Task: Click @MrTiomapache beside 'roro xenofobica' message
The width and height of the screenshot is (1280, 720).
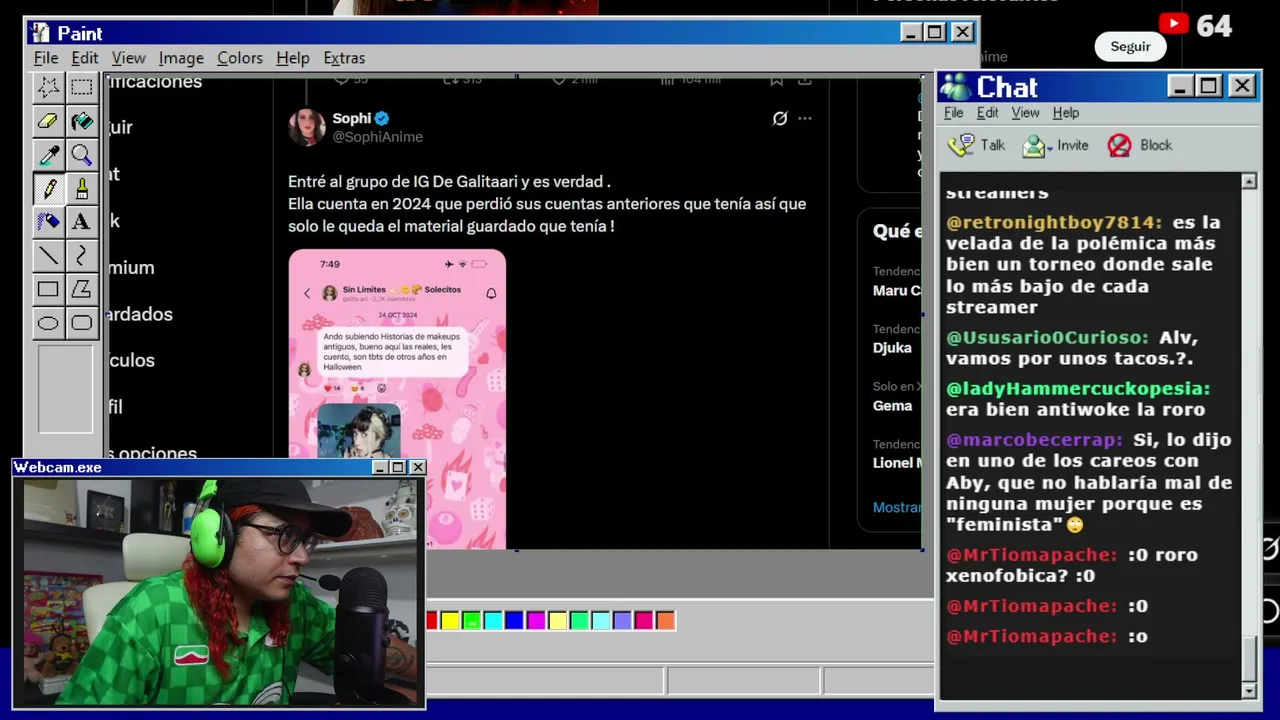Action: (x=1032, y=555)
